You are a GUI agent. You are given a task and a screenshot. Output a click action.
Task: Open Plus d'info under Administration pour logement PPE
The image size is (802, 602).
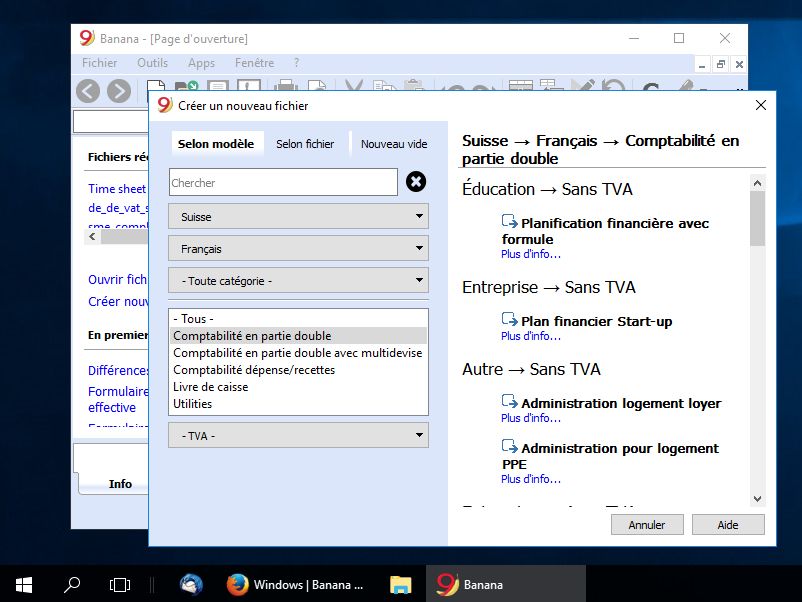(x=530, y=479)
